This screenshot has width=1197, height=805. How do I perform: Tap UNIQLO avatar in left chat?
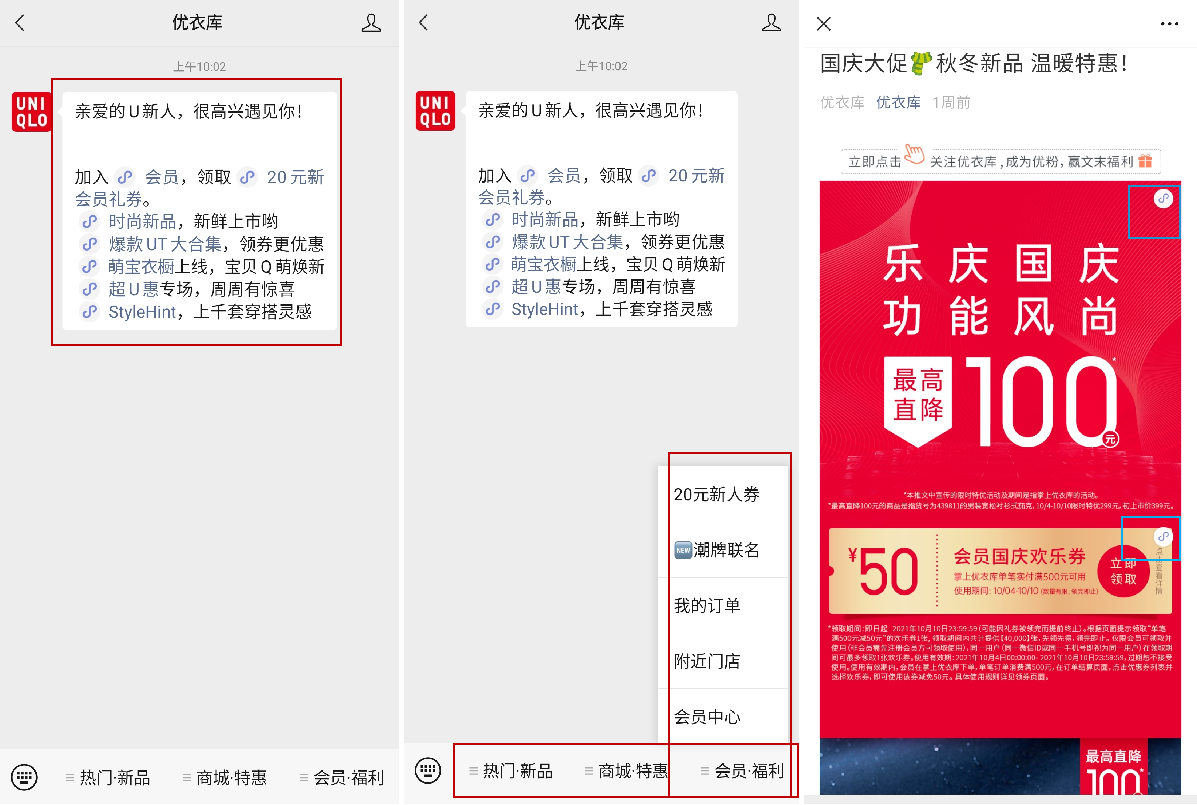(31, 111)
